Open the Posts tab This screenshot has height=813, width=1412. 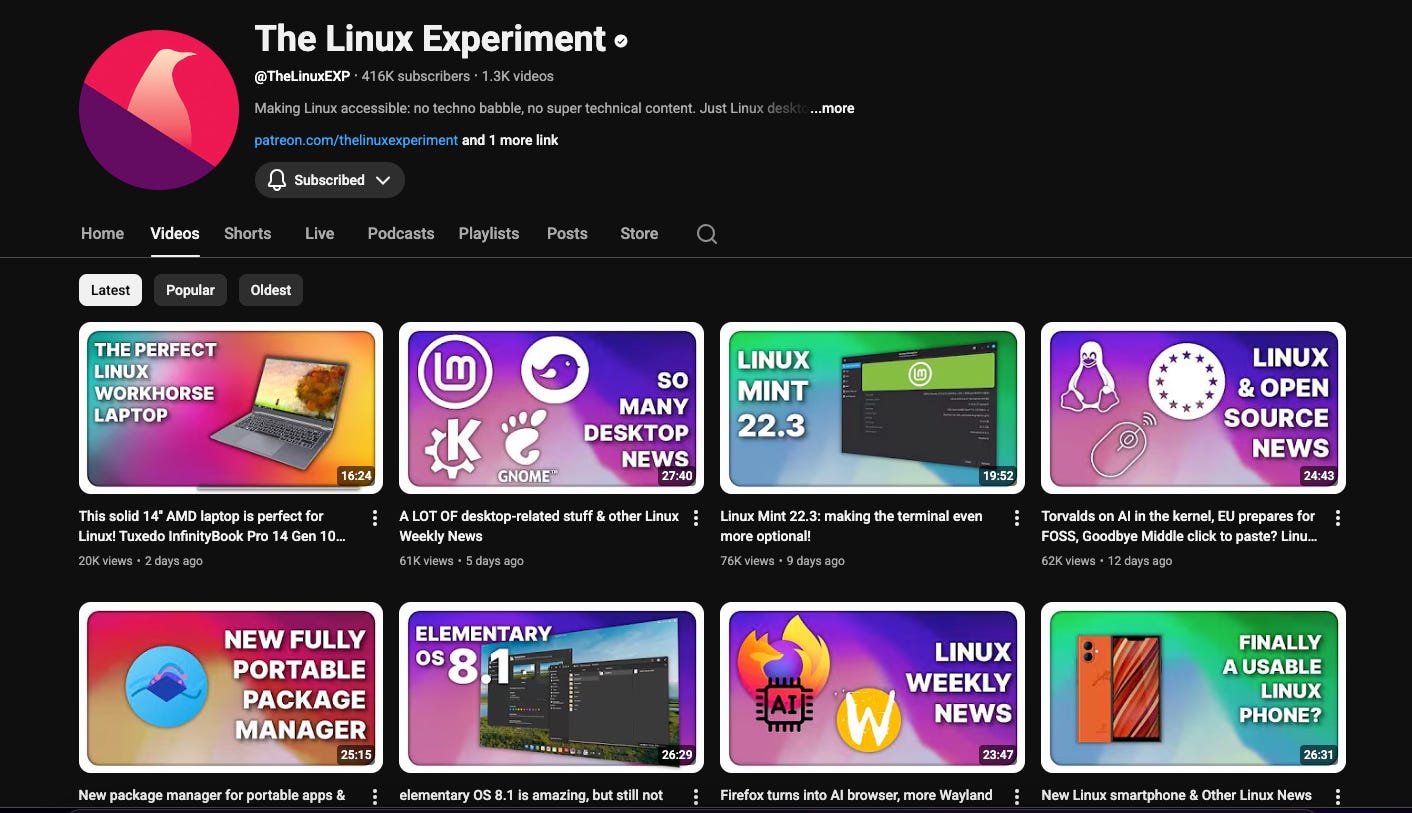click(567, 233)
